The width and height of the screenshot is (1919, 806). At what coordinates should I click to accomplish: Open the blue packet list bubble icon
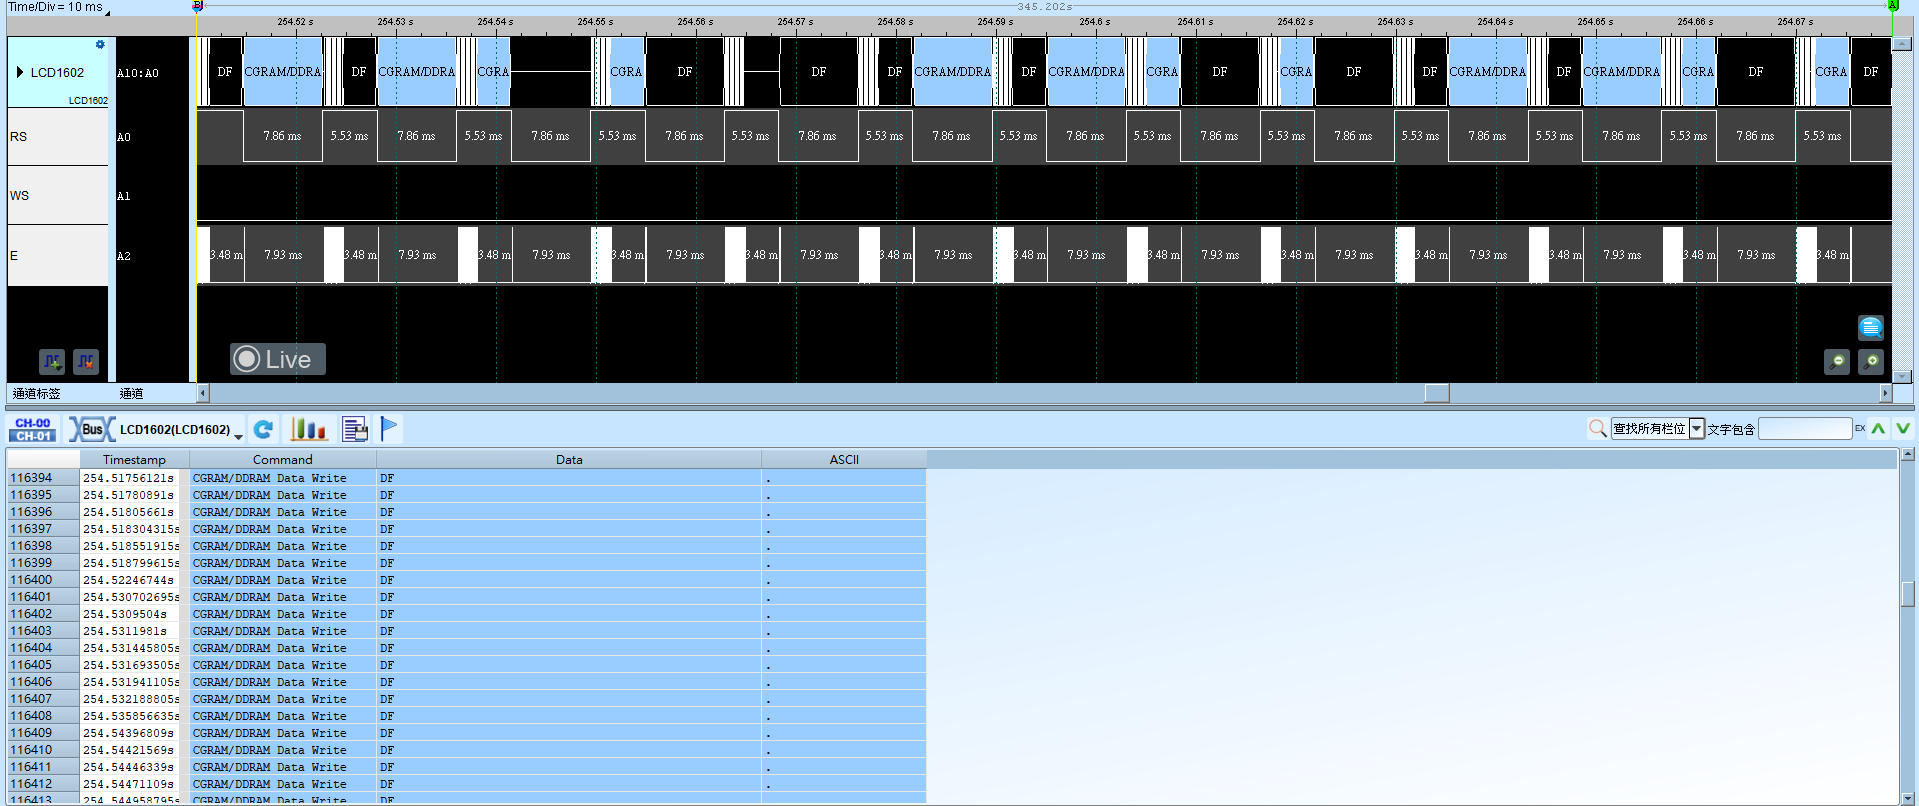tap(1870, 327)
